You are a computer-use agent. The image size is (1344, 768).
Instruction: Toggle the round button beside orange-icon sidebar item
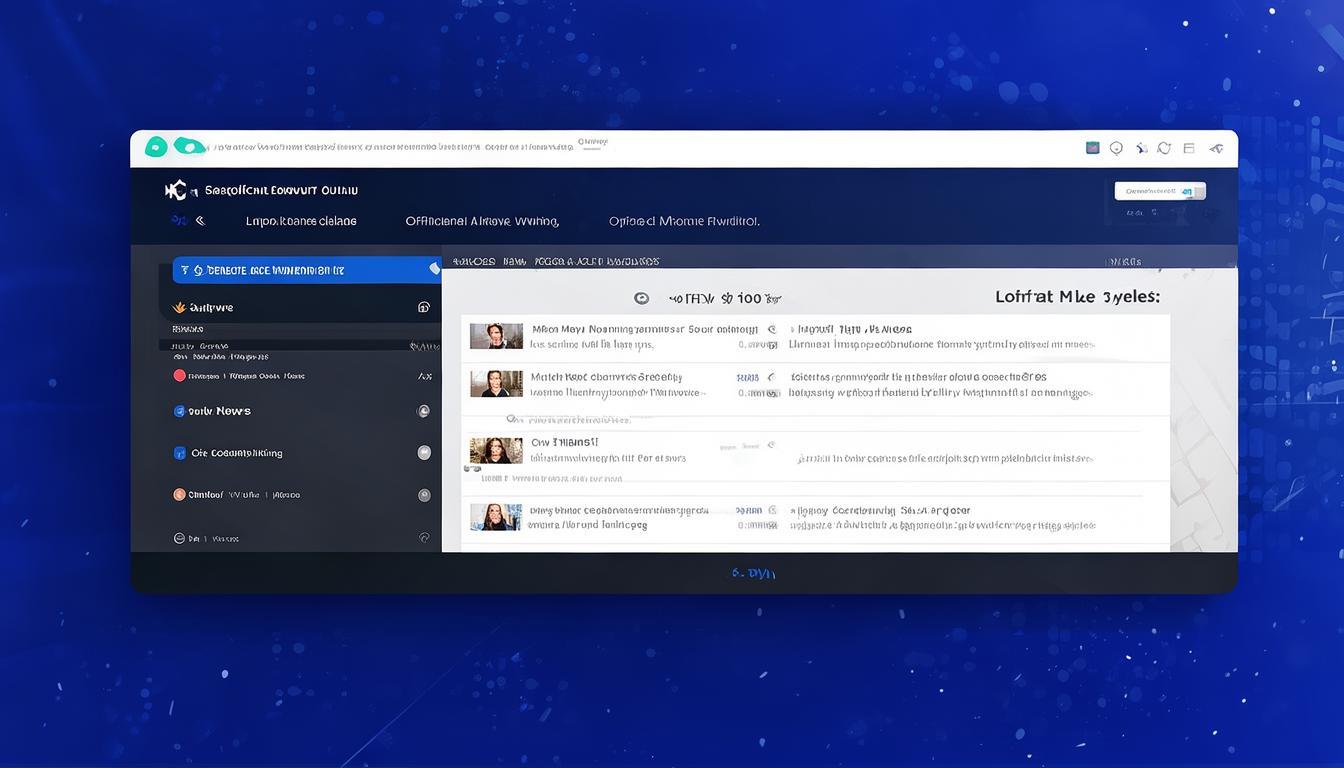[424, 495]
